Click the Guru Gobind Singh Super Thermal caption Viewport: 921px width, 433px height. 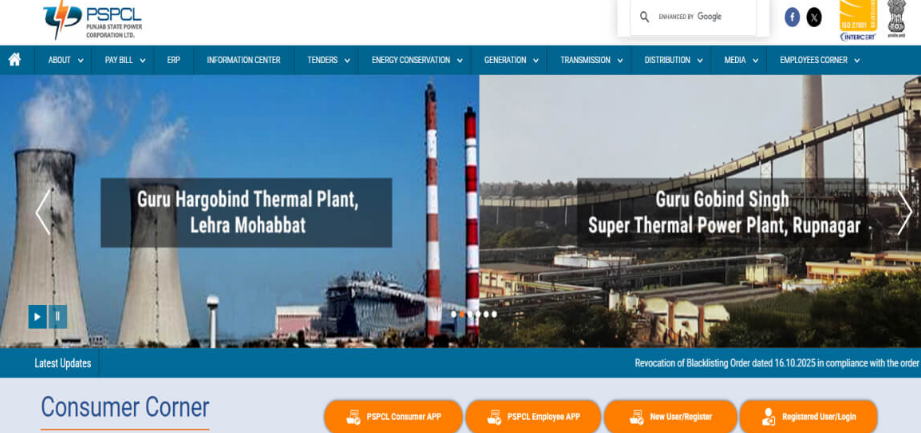click(x=724, y=212)
